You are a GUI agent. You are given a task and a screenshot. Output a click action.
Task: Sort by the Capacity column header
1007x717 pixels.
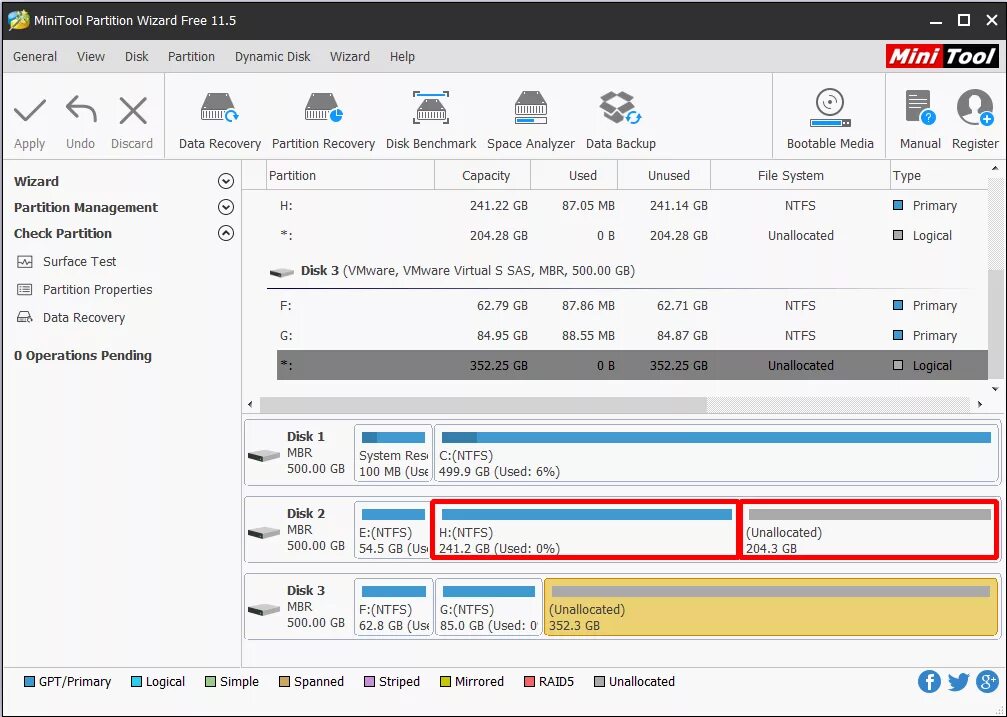(x=482, y=175)
